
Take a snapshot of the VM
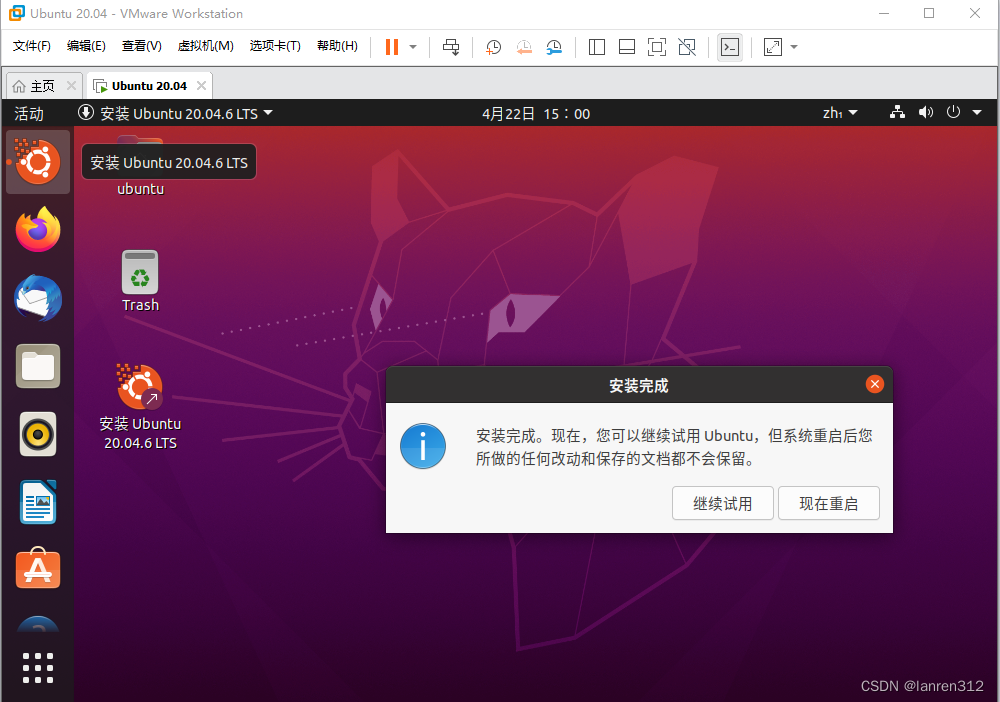493,47
